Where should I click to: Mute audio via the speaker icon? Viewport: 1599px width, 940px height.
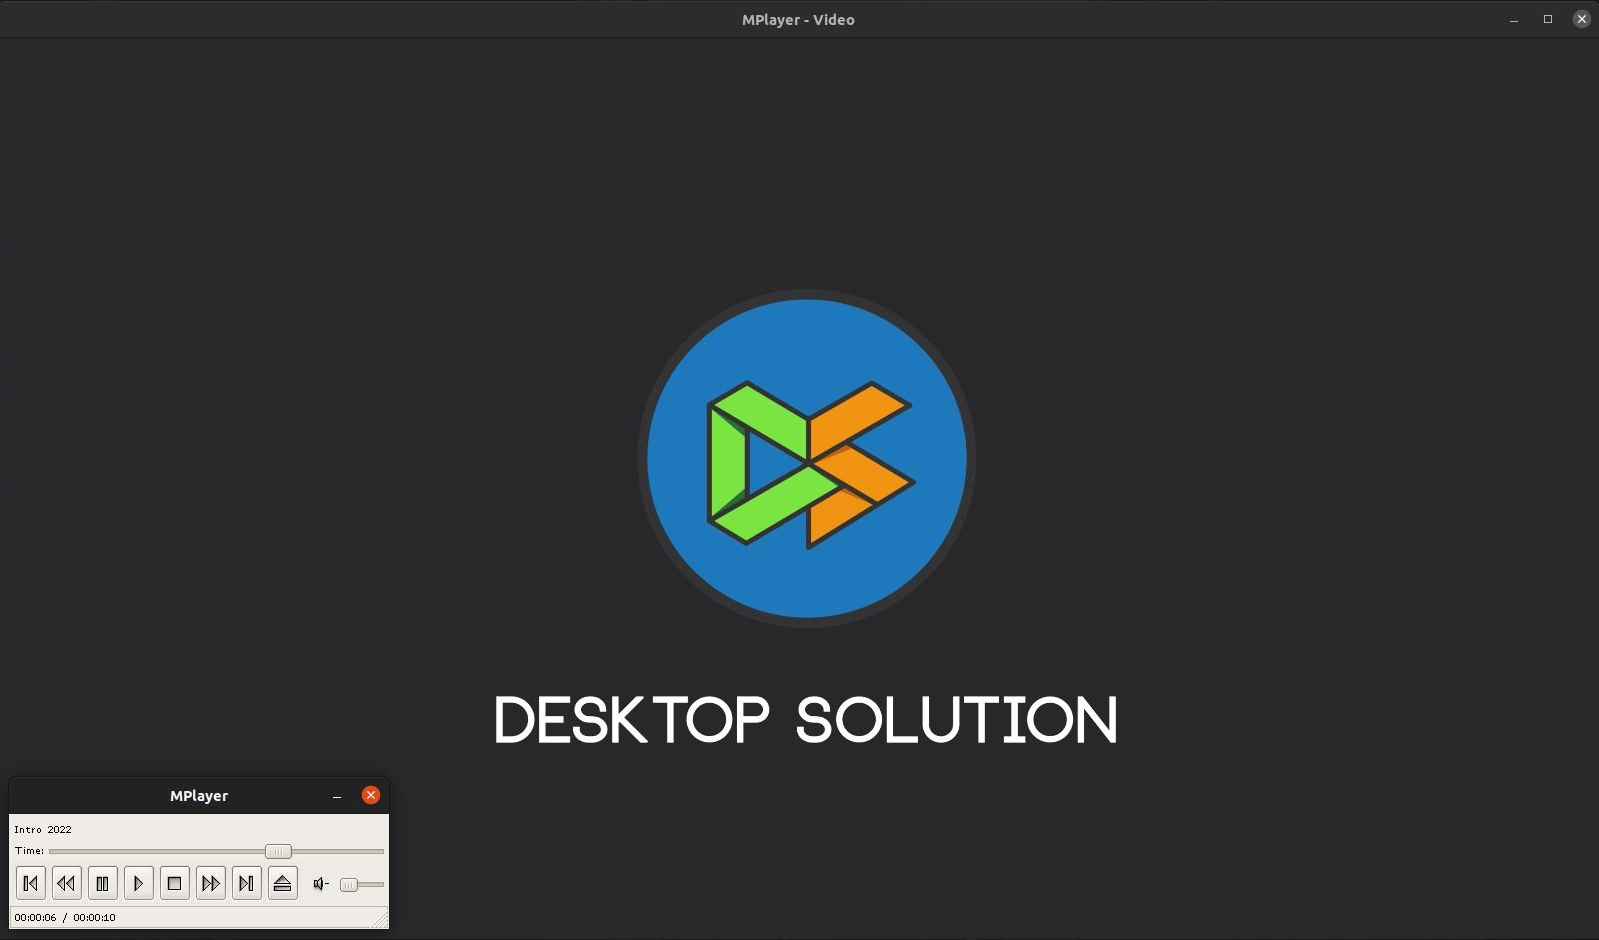(x=321, y=884)
